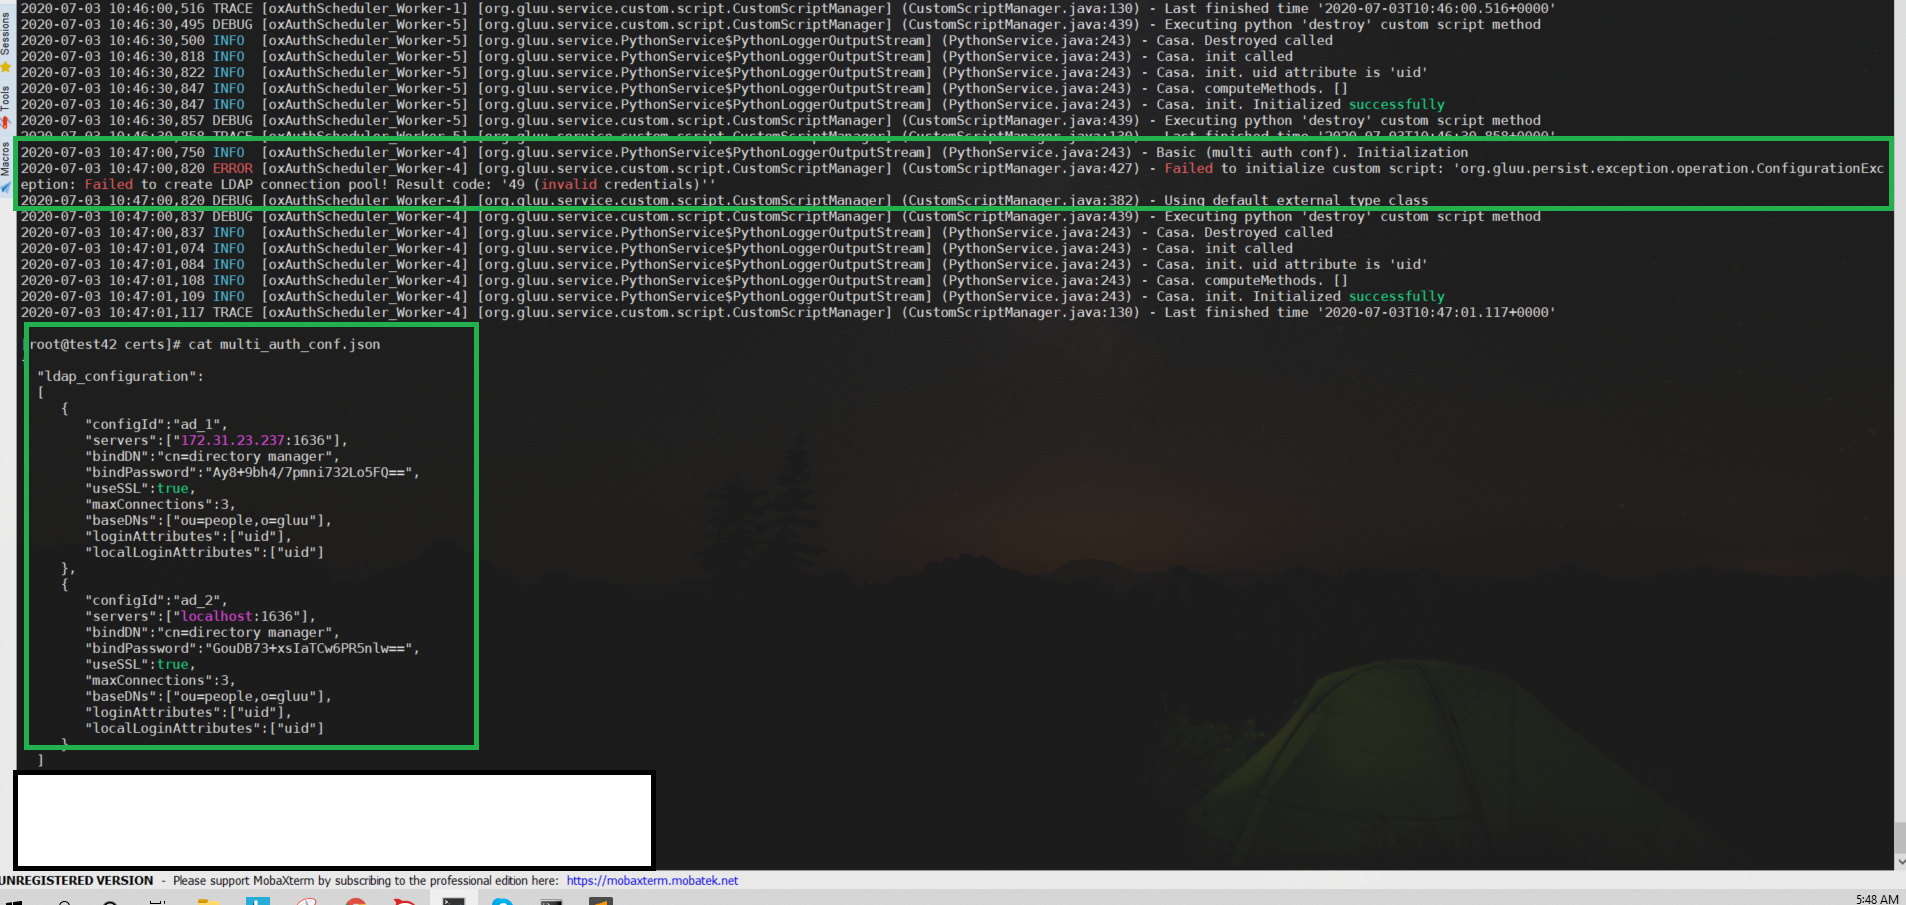Screen dimensions: 1906x905
Task: Launch Chrome from the taskbar
Action: [x=357, y=901]
